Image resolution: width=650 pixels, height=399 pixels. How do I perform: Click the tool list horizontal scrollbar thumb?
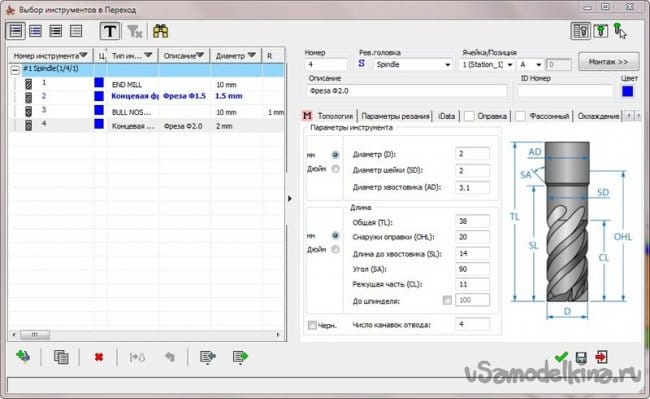(35, 334)
